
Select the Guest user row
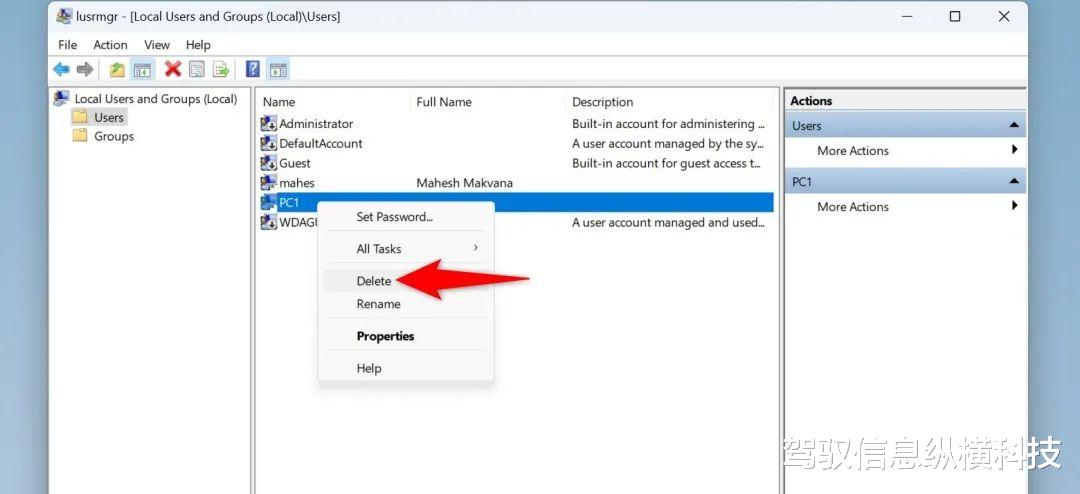pos(516,163)
